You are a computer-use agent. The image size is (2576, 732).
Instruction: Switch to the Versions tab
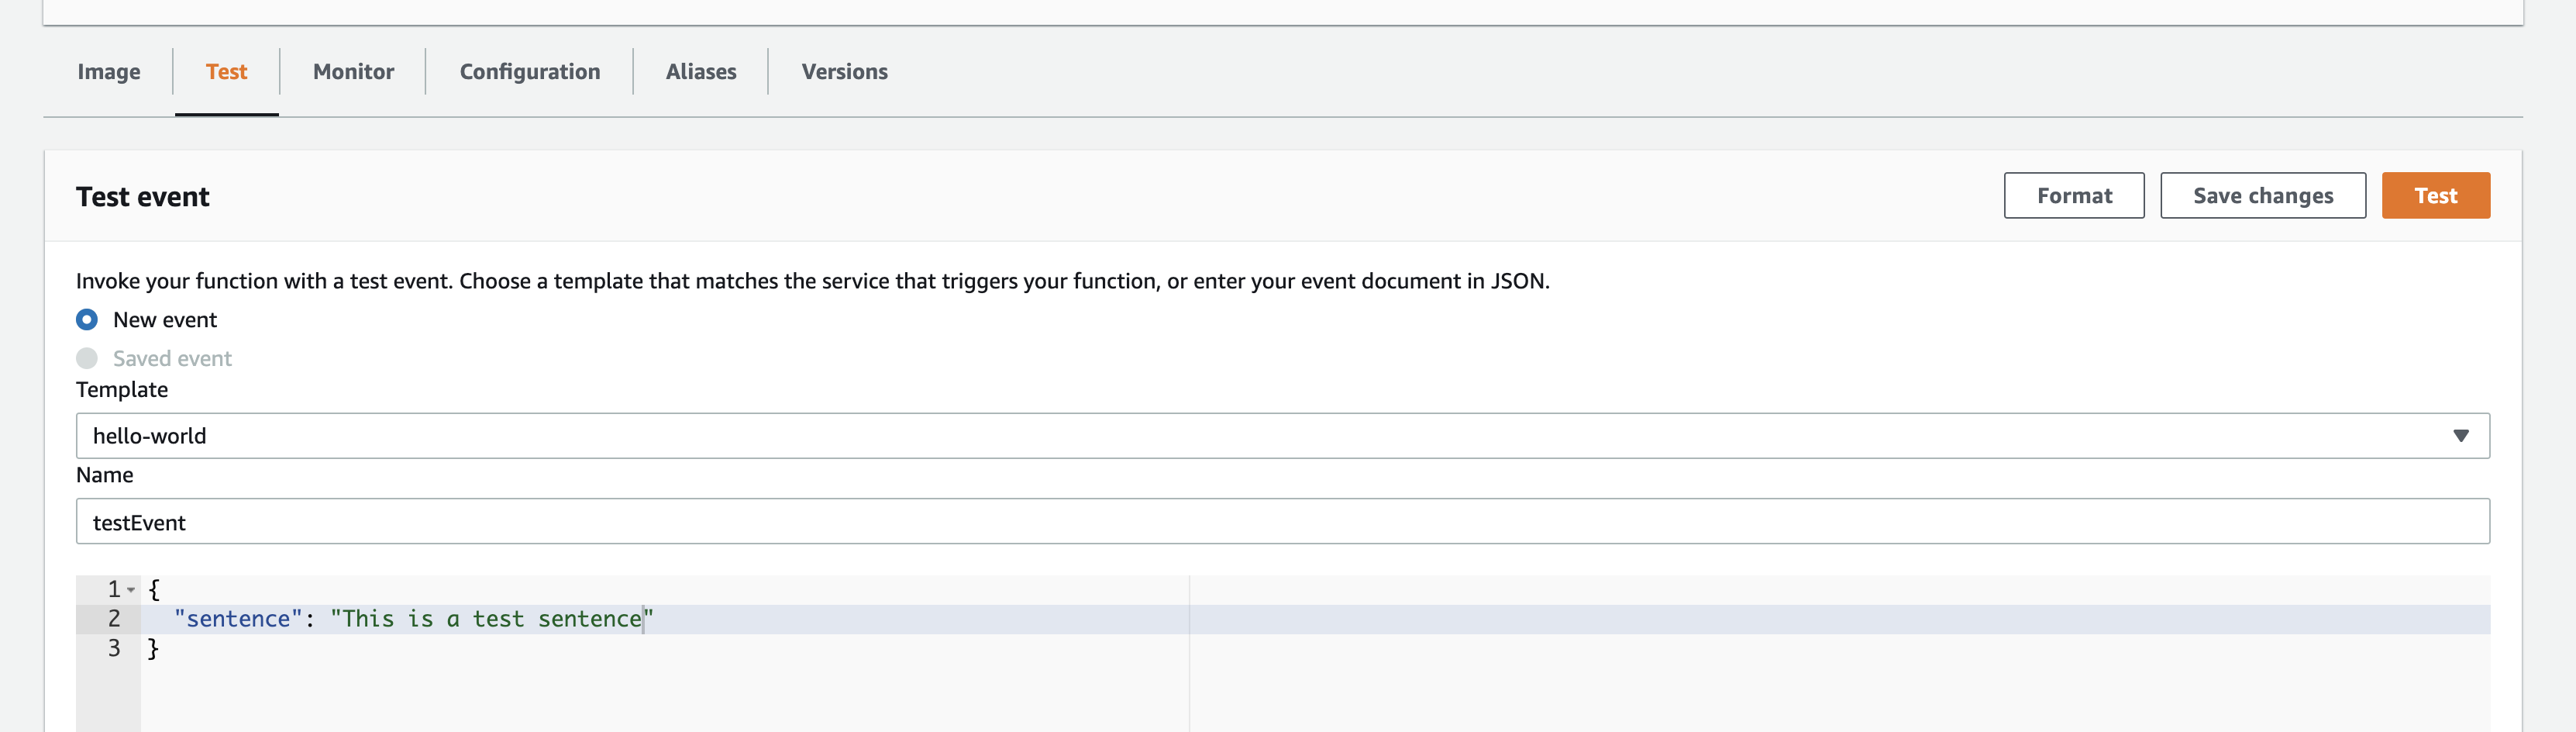point(844,72)
